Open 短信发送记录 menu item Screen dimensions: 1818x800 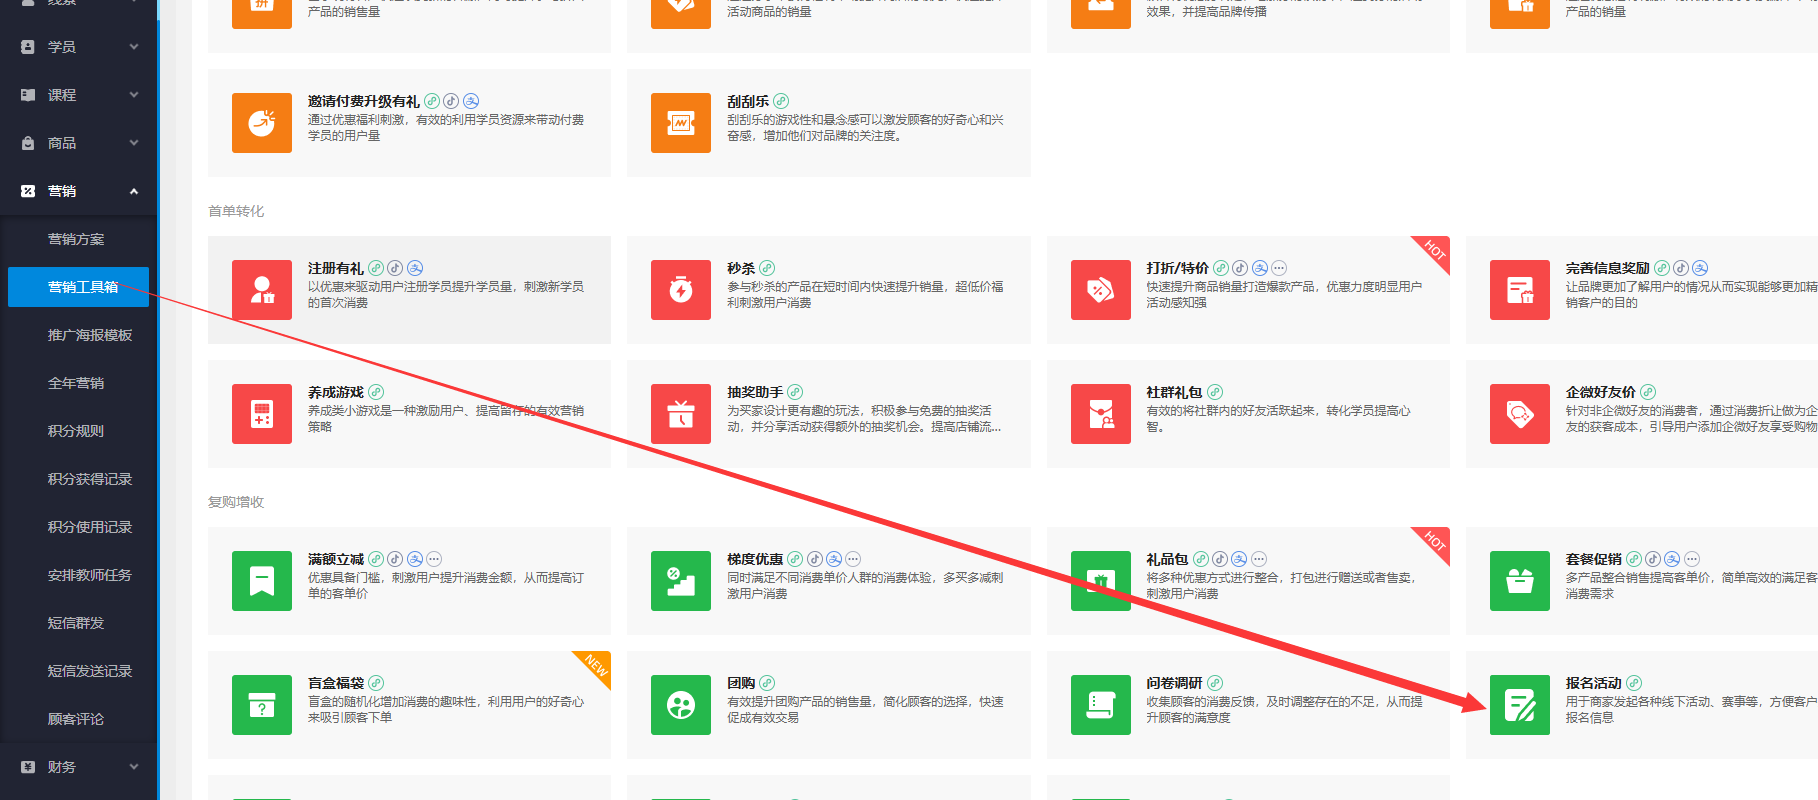(x=90, y=671)
